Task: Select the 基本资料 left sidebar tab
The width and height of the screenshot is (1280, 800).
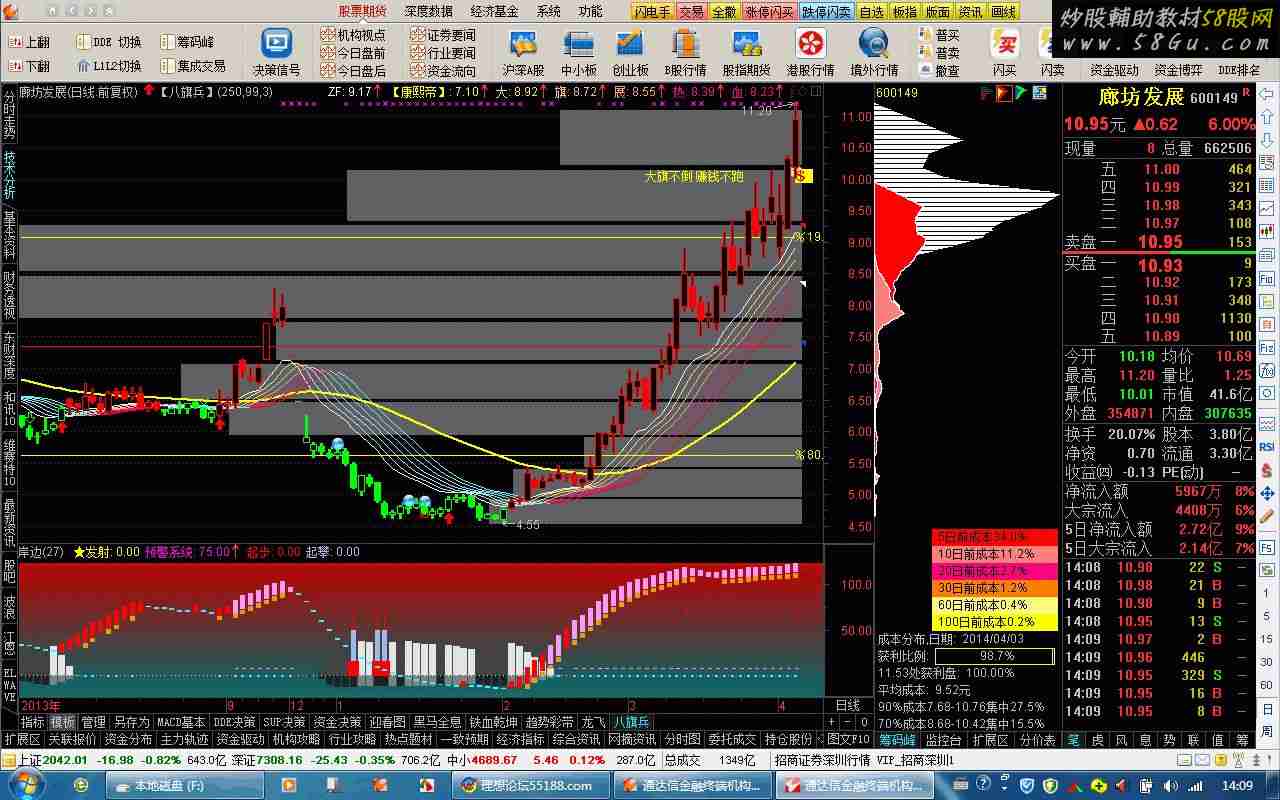Action: (x=9, y=234)
